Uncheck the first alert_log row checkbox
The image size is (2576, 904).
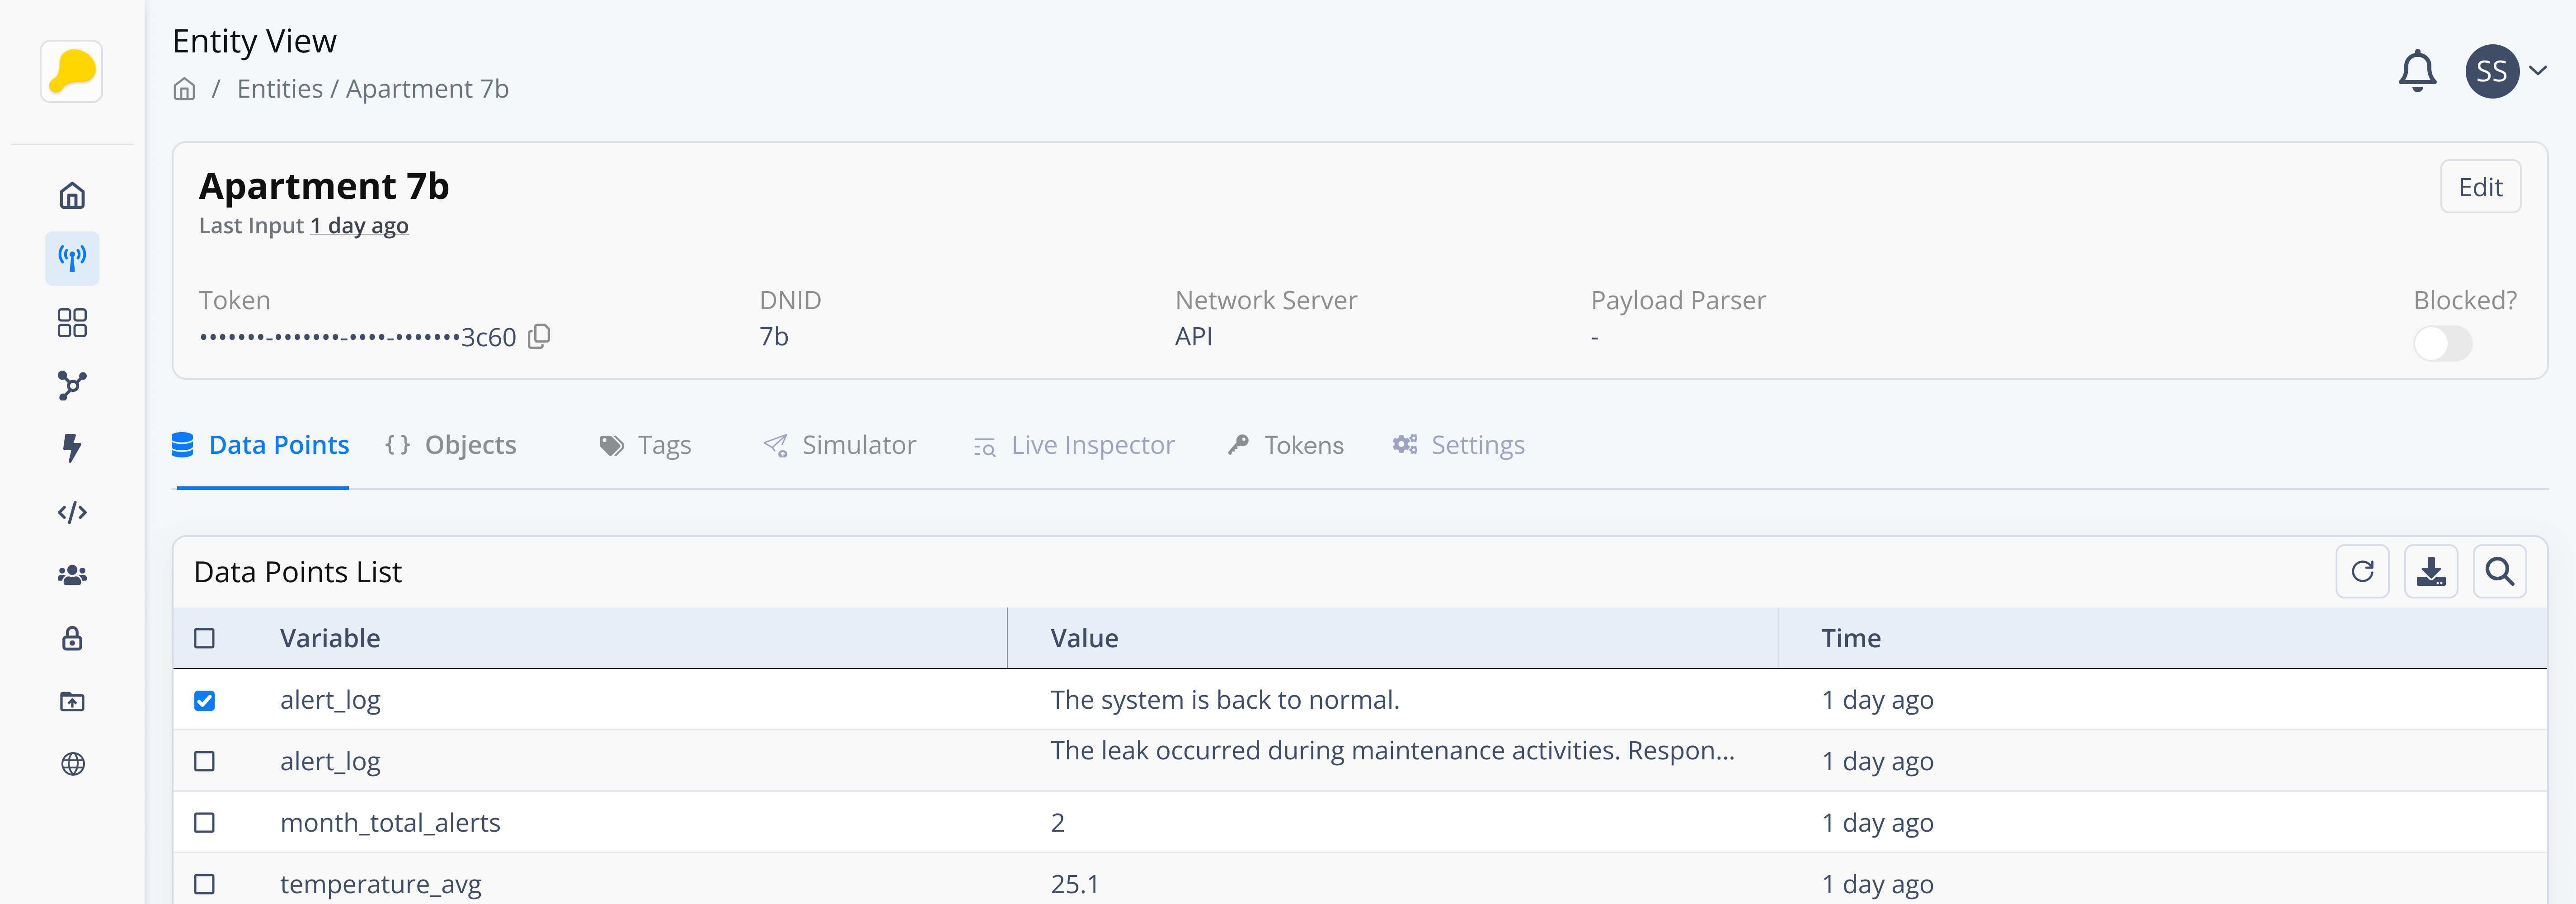pyautogui.click(x=204, y=700)
